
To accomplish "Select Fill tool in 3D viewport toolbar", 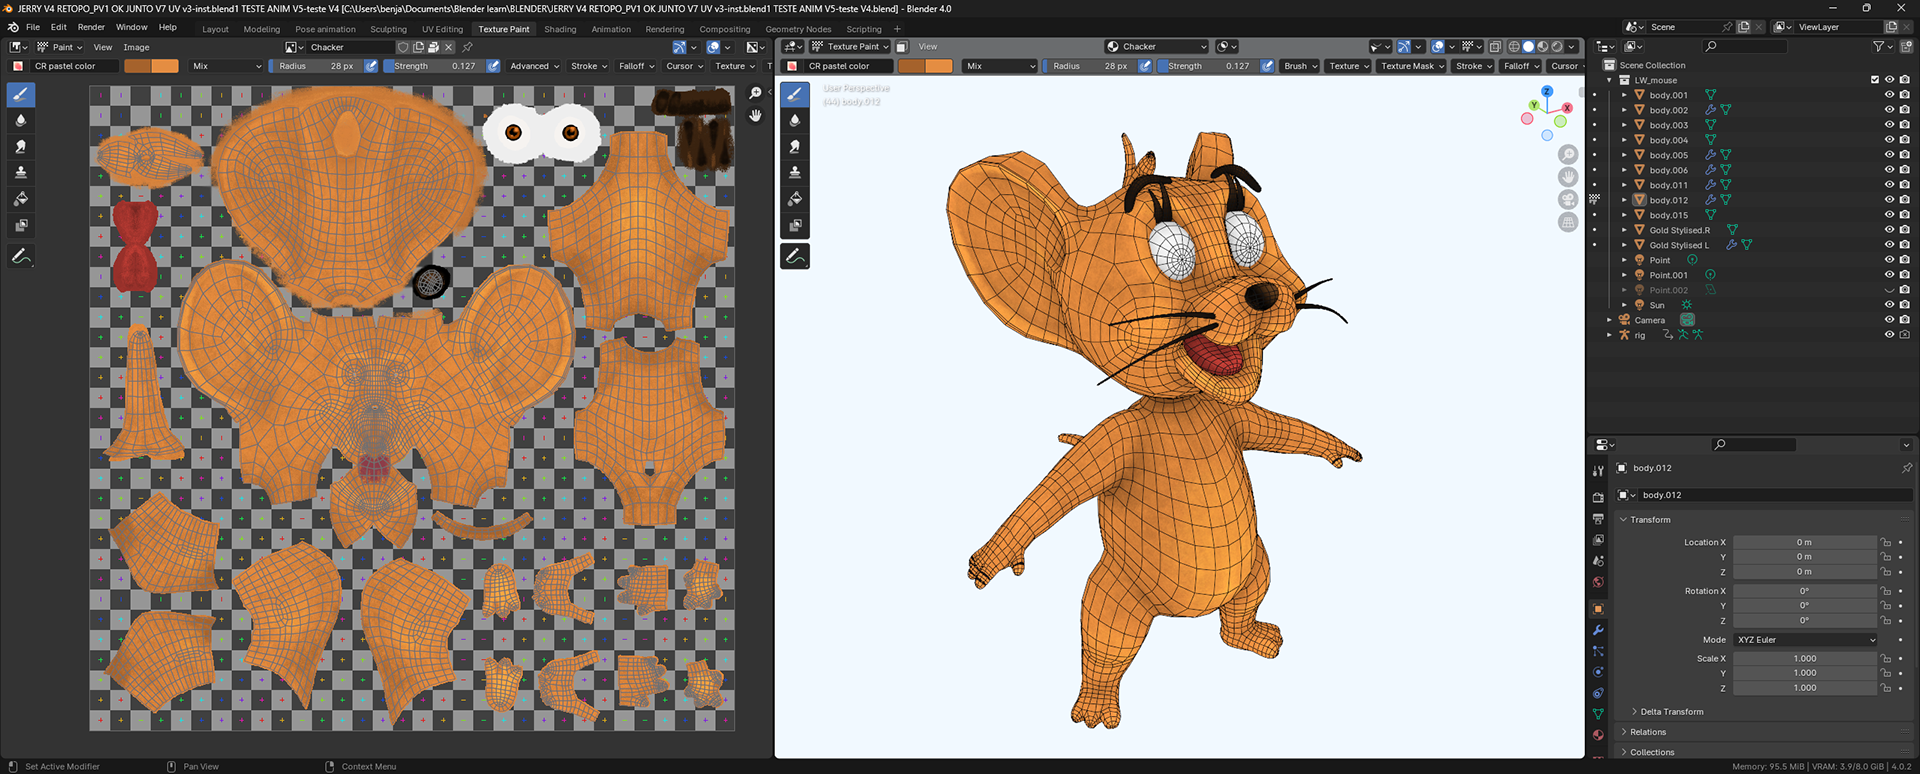I will [795, 199].
